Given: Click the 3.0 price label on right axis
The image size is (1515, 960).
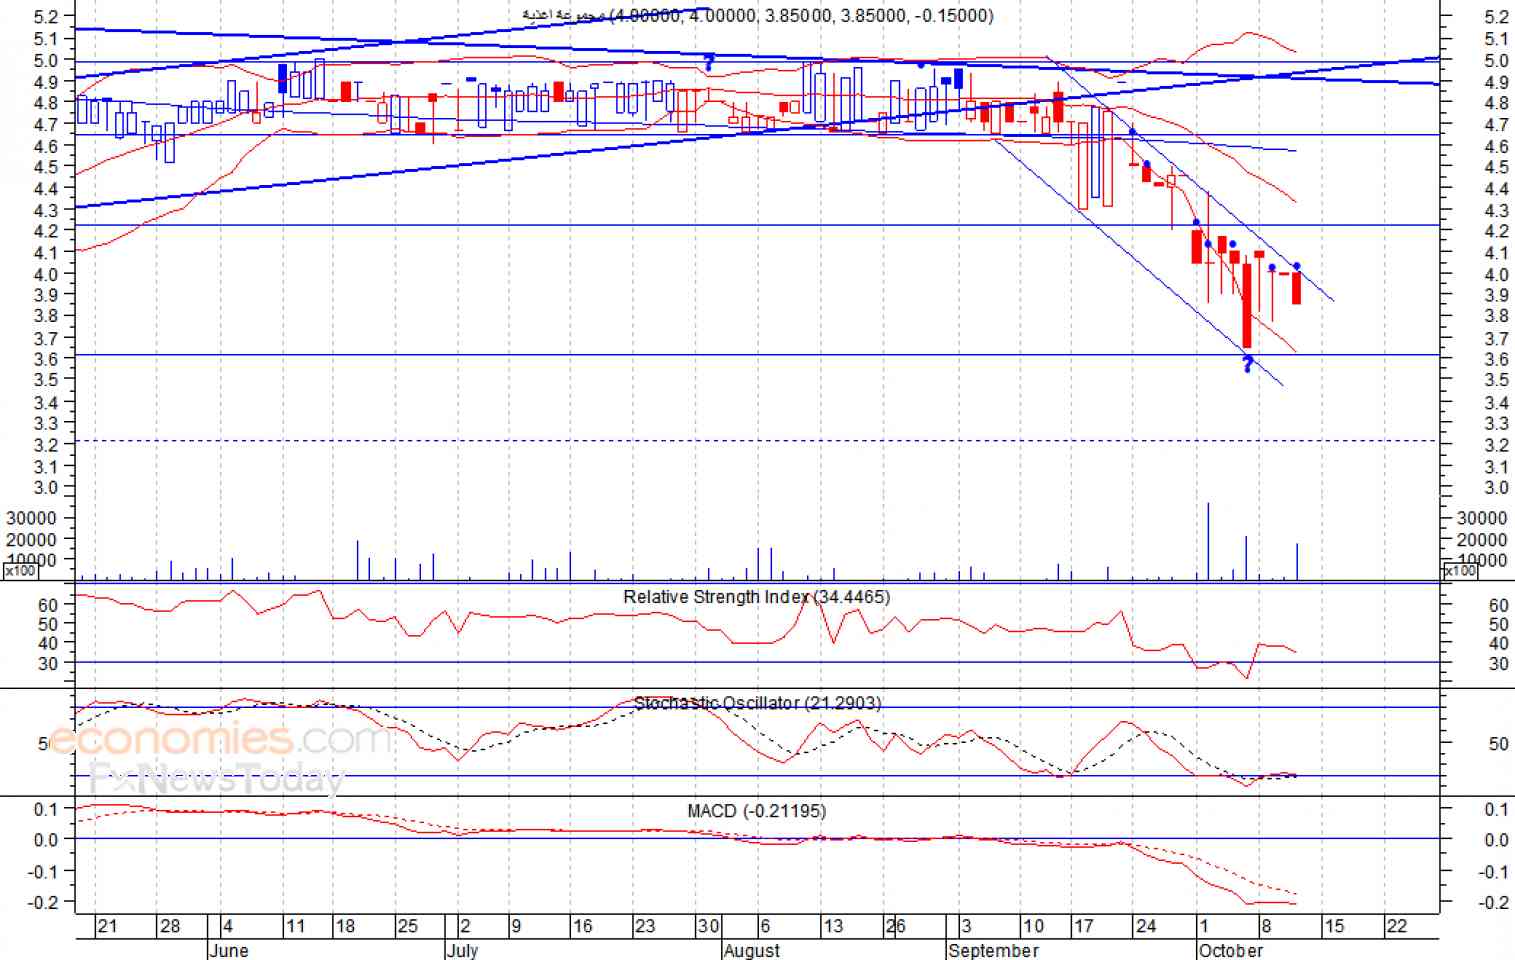Looking at the screenshot, I should click(x=1496, y=488).
